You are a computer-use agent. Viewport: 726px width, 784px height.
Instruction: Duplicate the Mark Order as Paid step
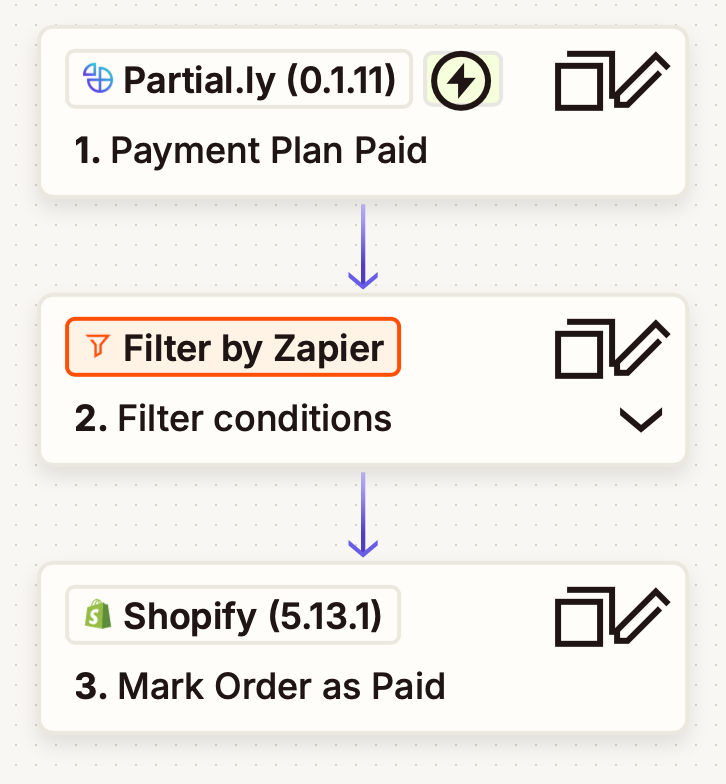[x=582, y=619]
